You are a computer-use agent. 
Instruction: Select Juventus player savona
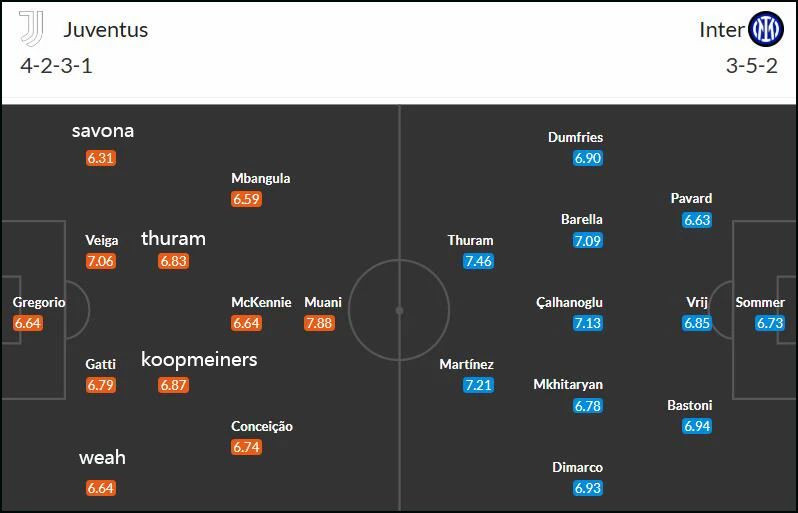103,130
